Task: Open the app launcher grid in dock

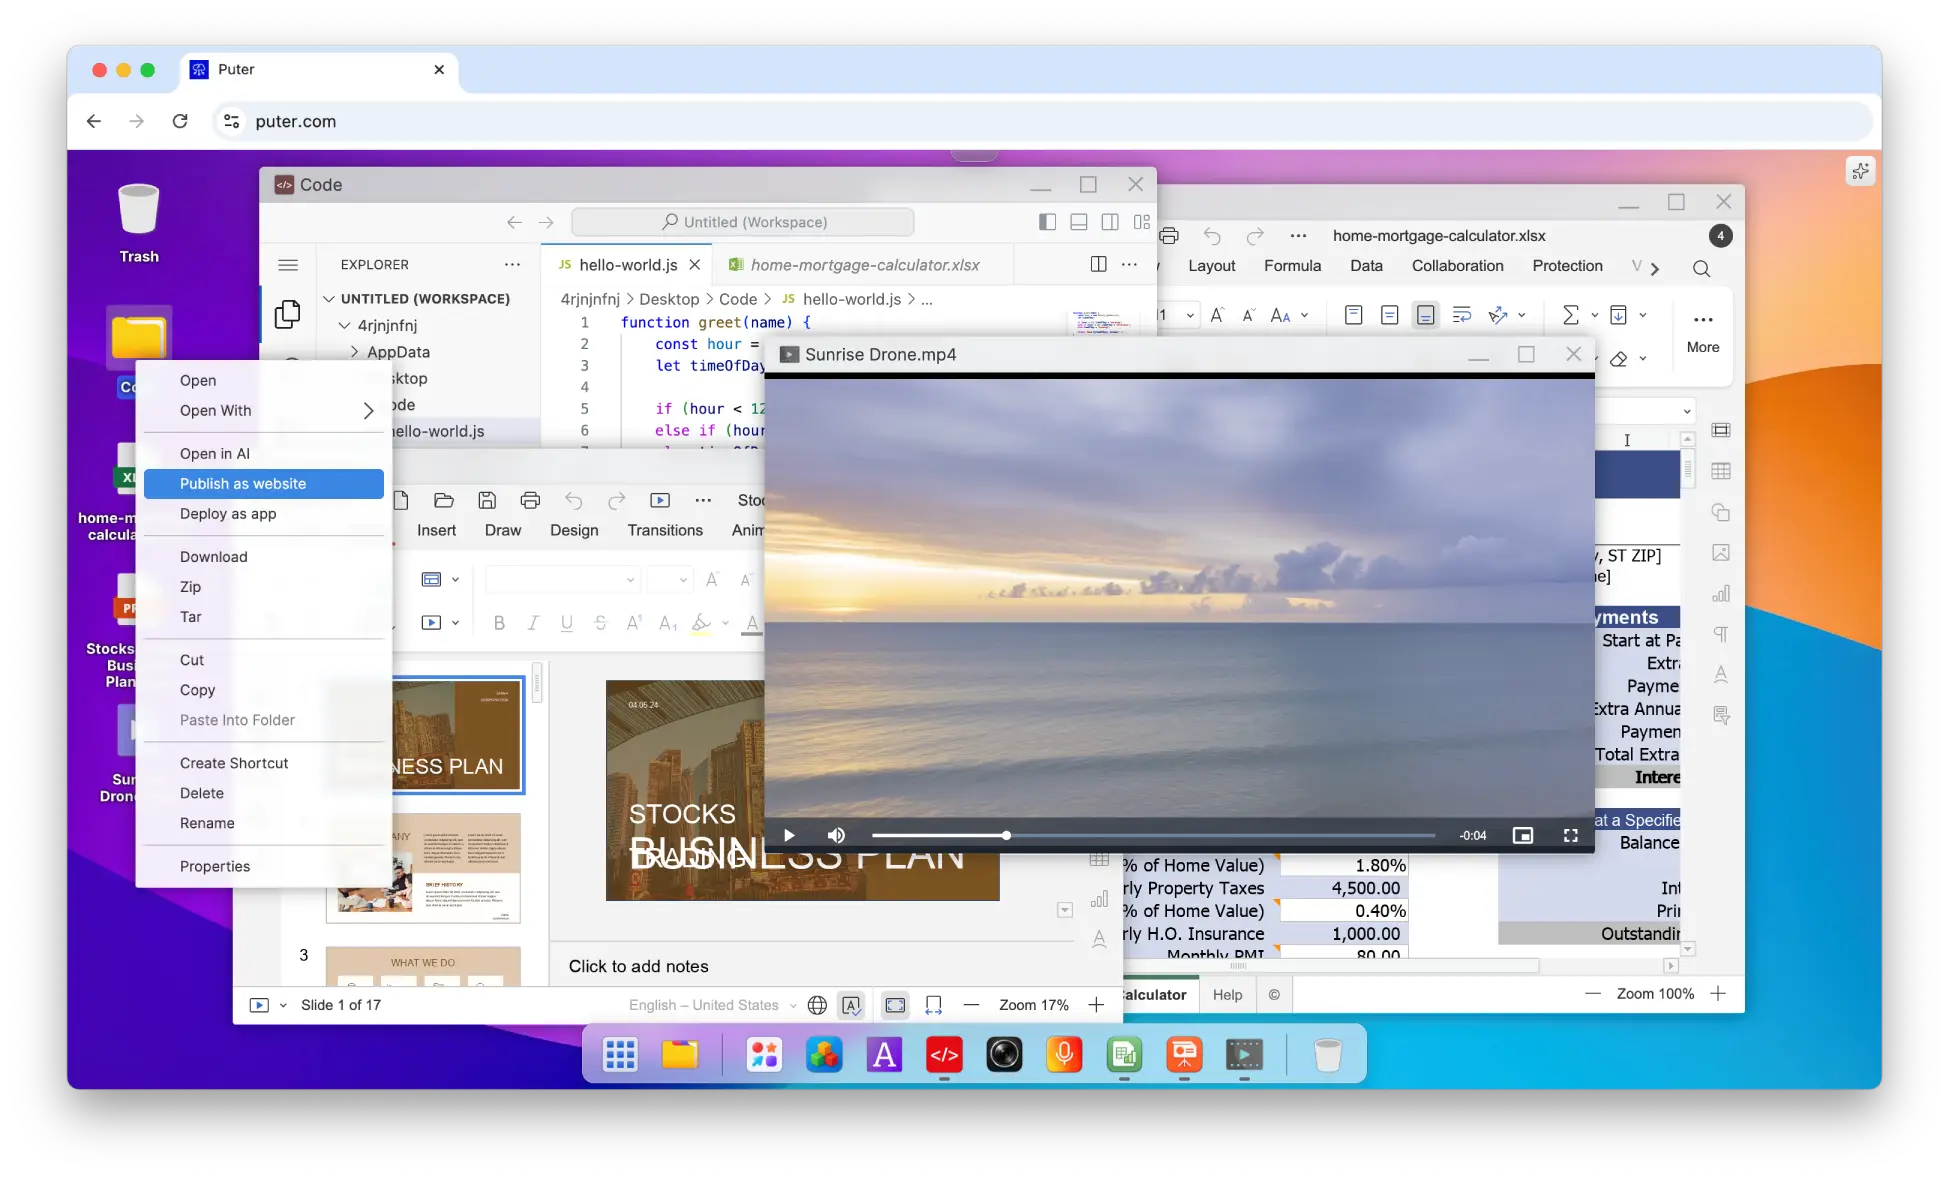Action: point(620,1054)
